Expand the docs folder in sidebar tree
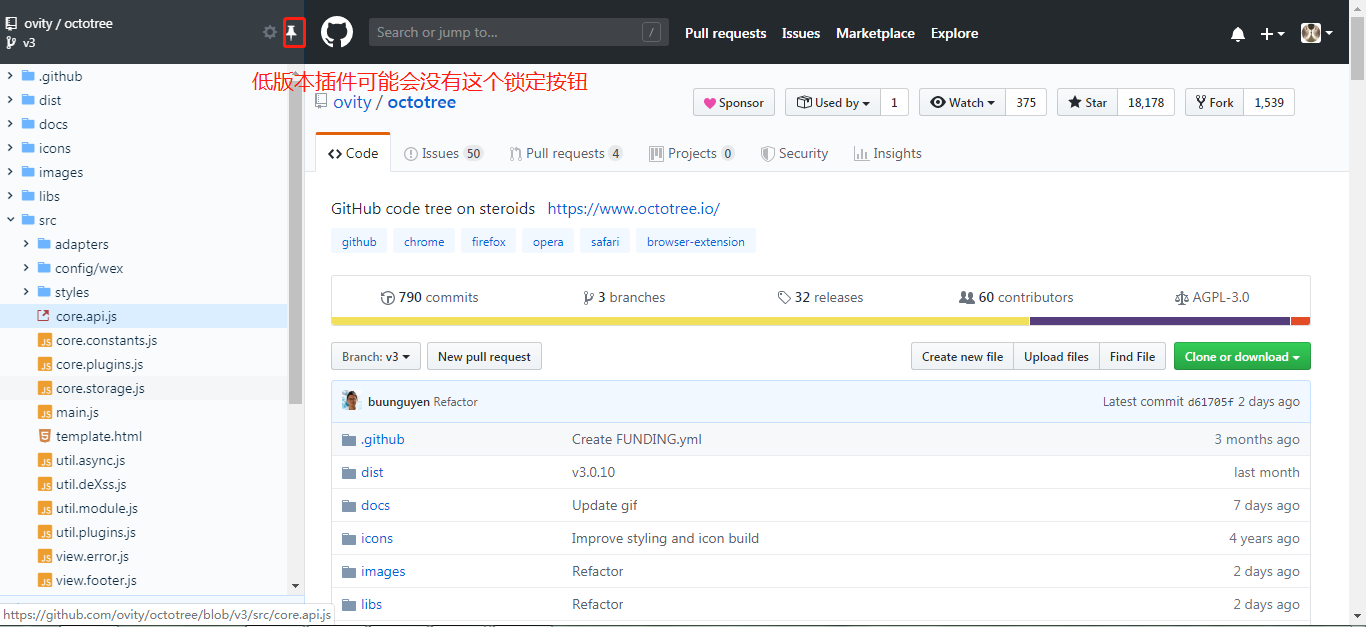 (x=11, y=124)
